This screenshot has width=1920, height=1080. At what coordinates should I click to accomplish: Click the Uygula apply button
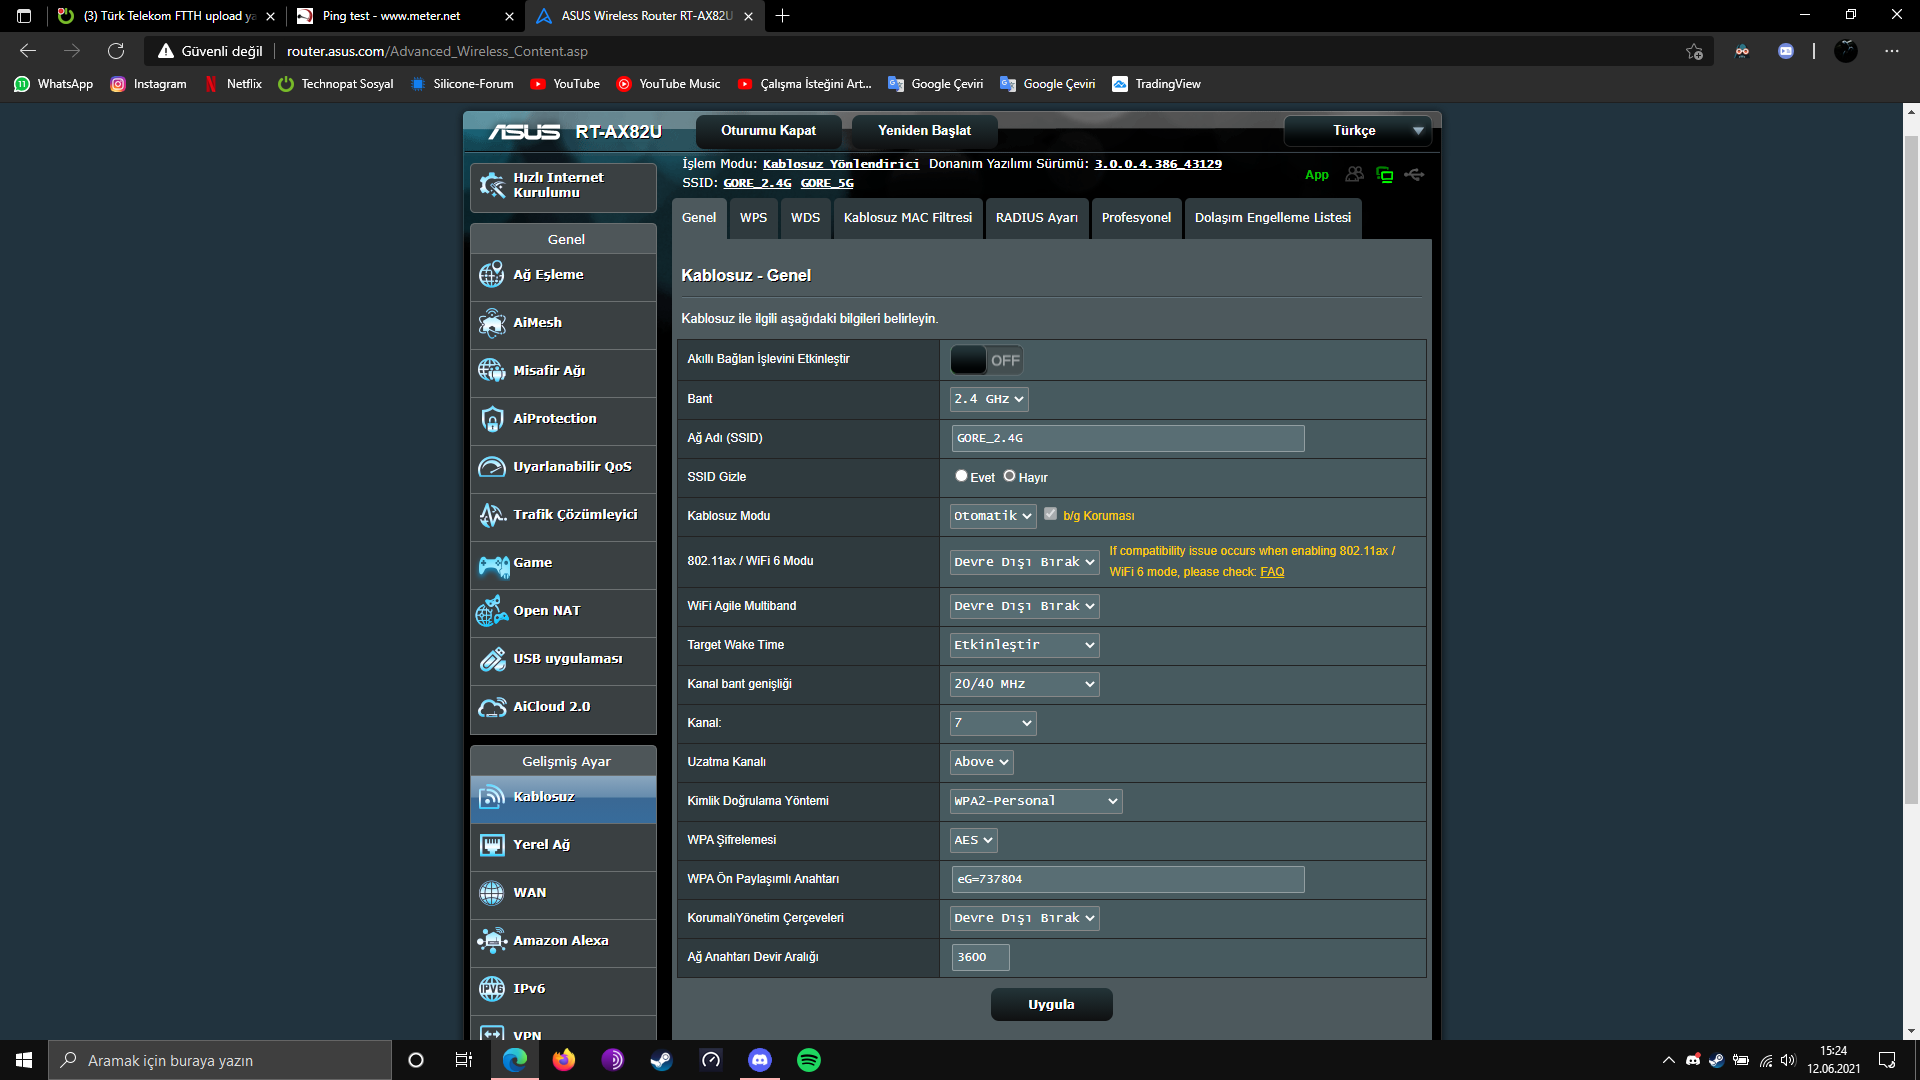(x=1050, y=1005)
